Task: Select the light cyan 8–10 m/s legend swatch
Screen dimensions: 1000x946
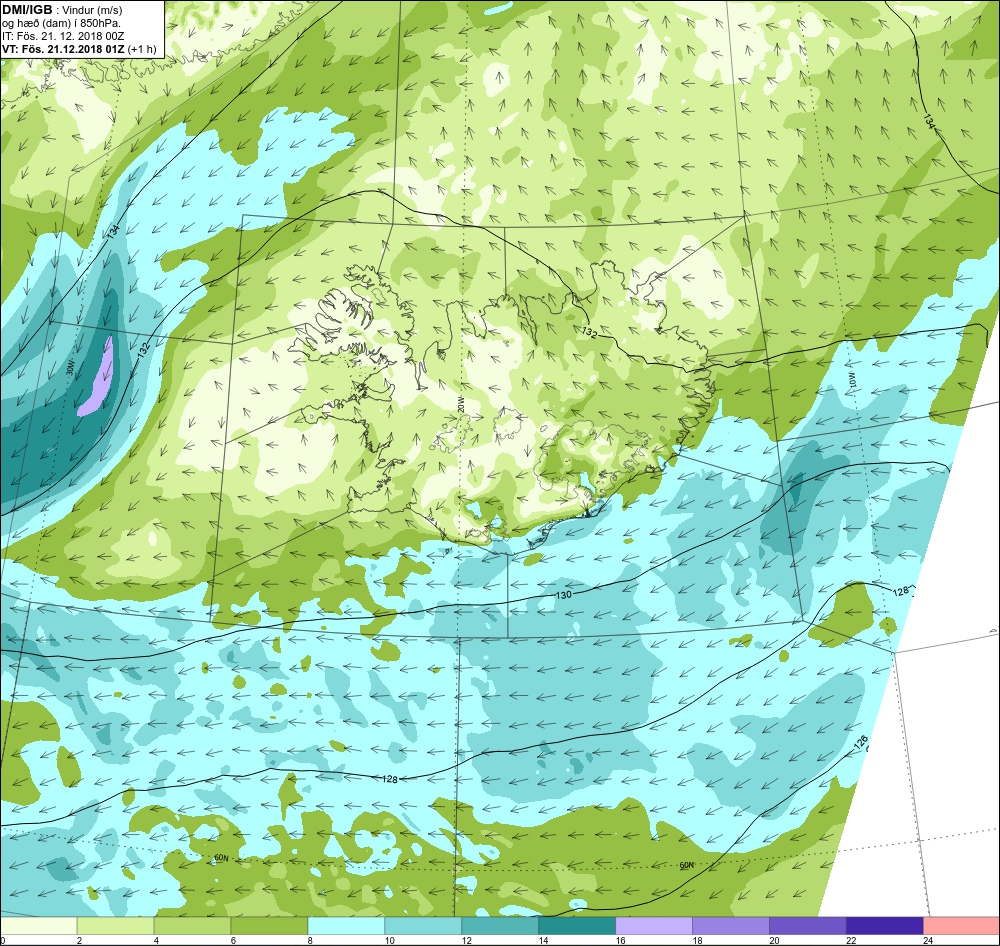Action: tap(346, 925)
